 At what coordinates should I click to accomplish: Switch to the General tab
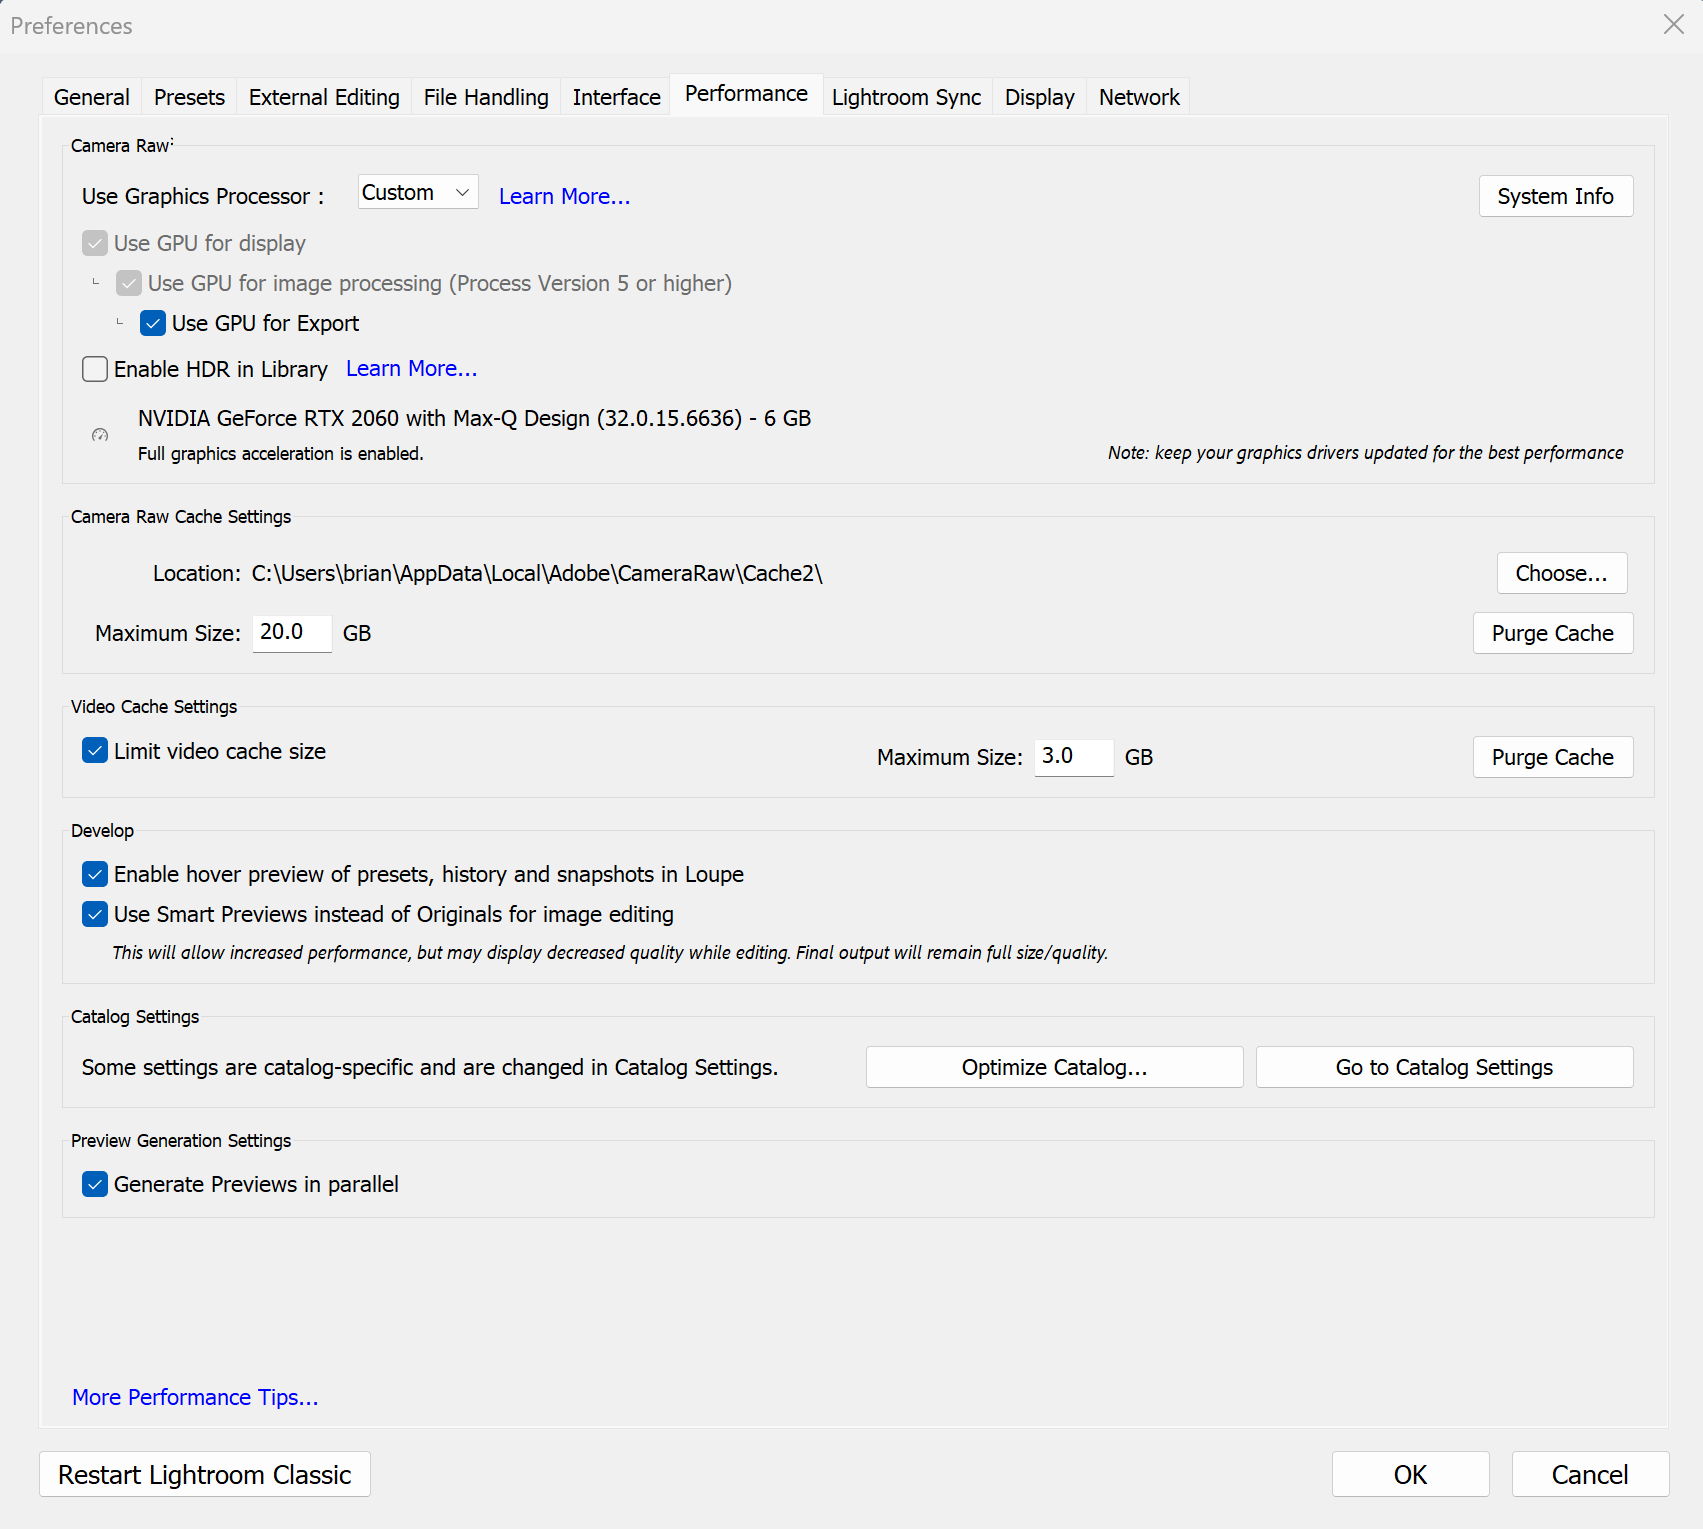click(x=91, y=96)
